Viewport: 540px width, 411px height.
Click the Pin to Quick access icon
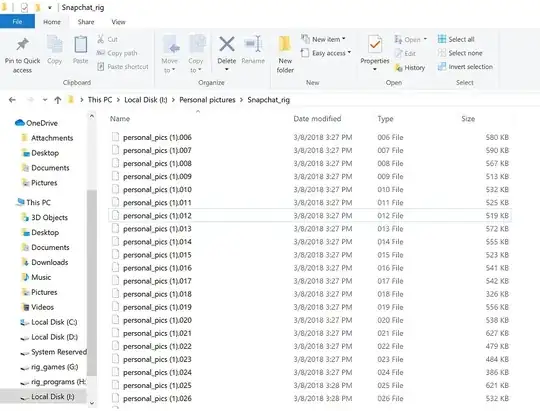[22, 44]
